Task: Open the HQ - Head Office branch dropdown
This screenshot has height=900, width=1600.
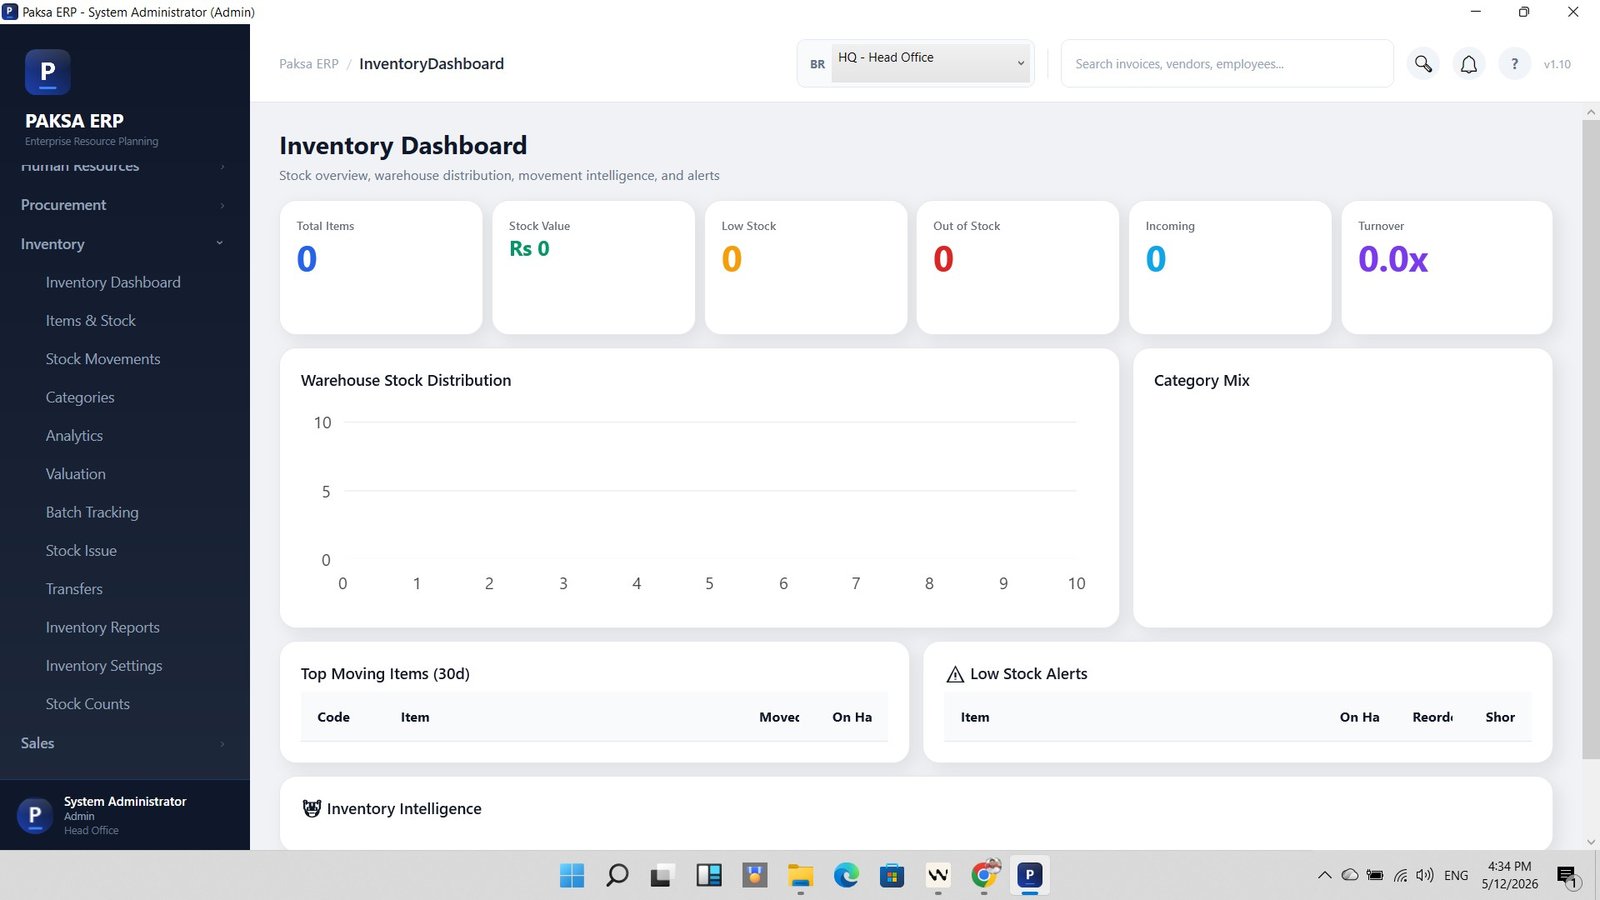Action: (931, 63)
